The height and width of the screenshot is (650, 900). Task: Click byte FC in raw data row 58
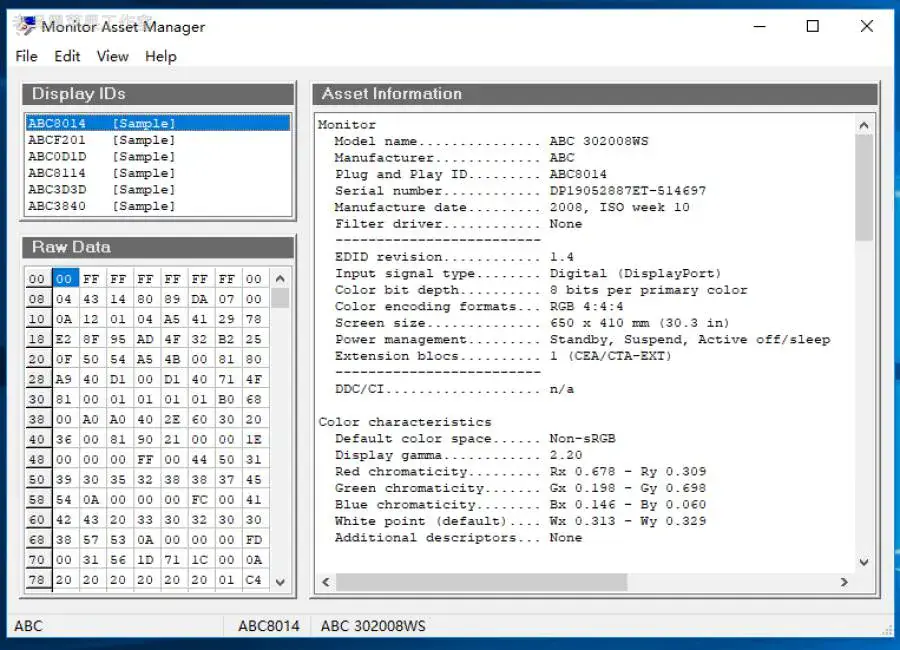pos(199,500)
